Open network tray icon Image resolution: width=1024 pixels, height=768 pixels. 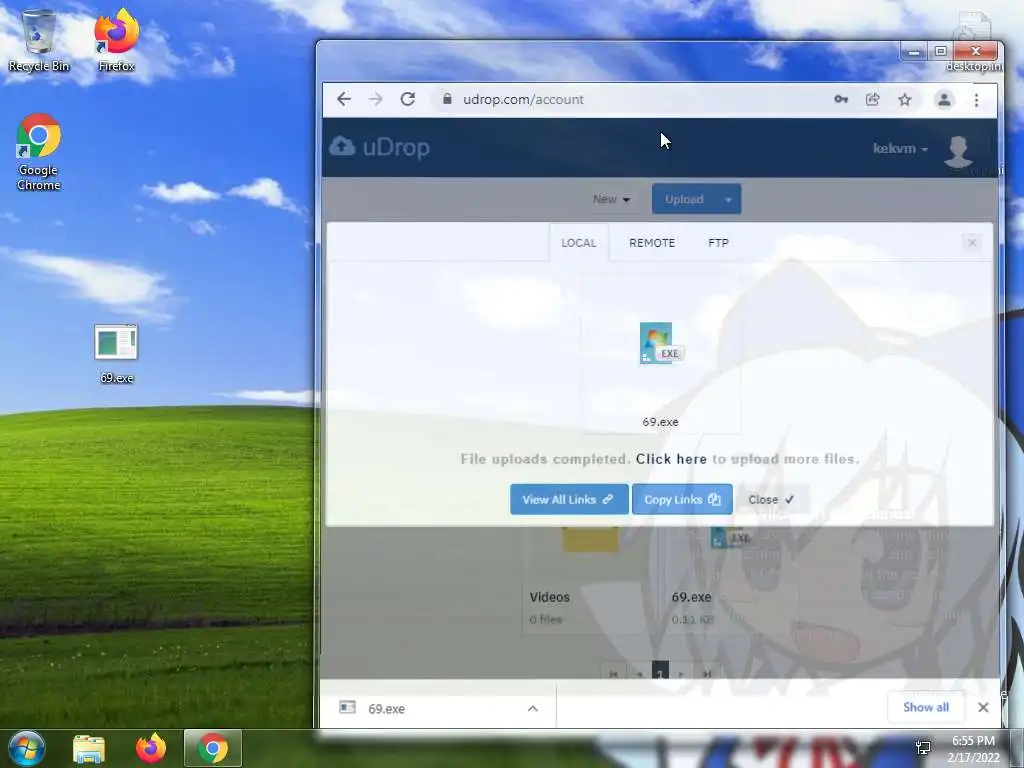pos(923,748)
